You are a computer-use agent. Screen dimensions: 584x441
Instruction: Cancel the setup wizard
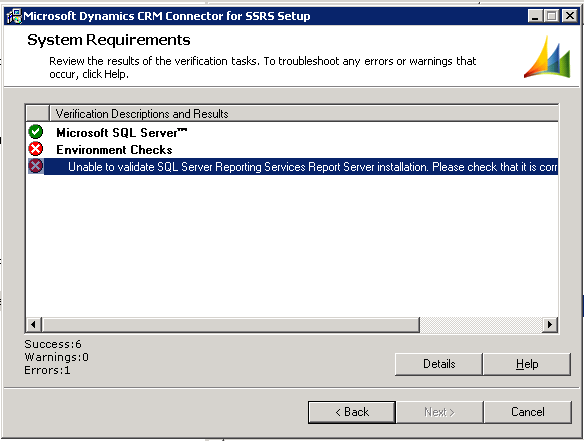(527, 412)
